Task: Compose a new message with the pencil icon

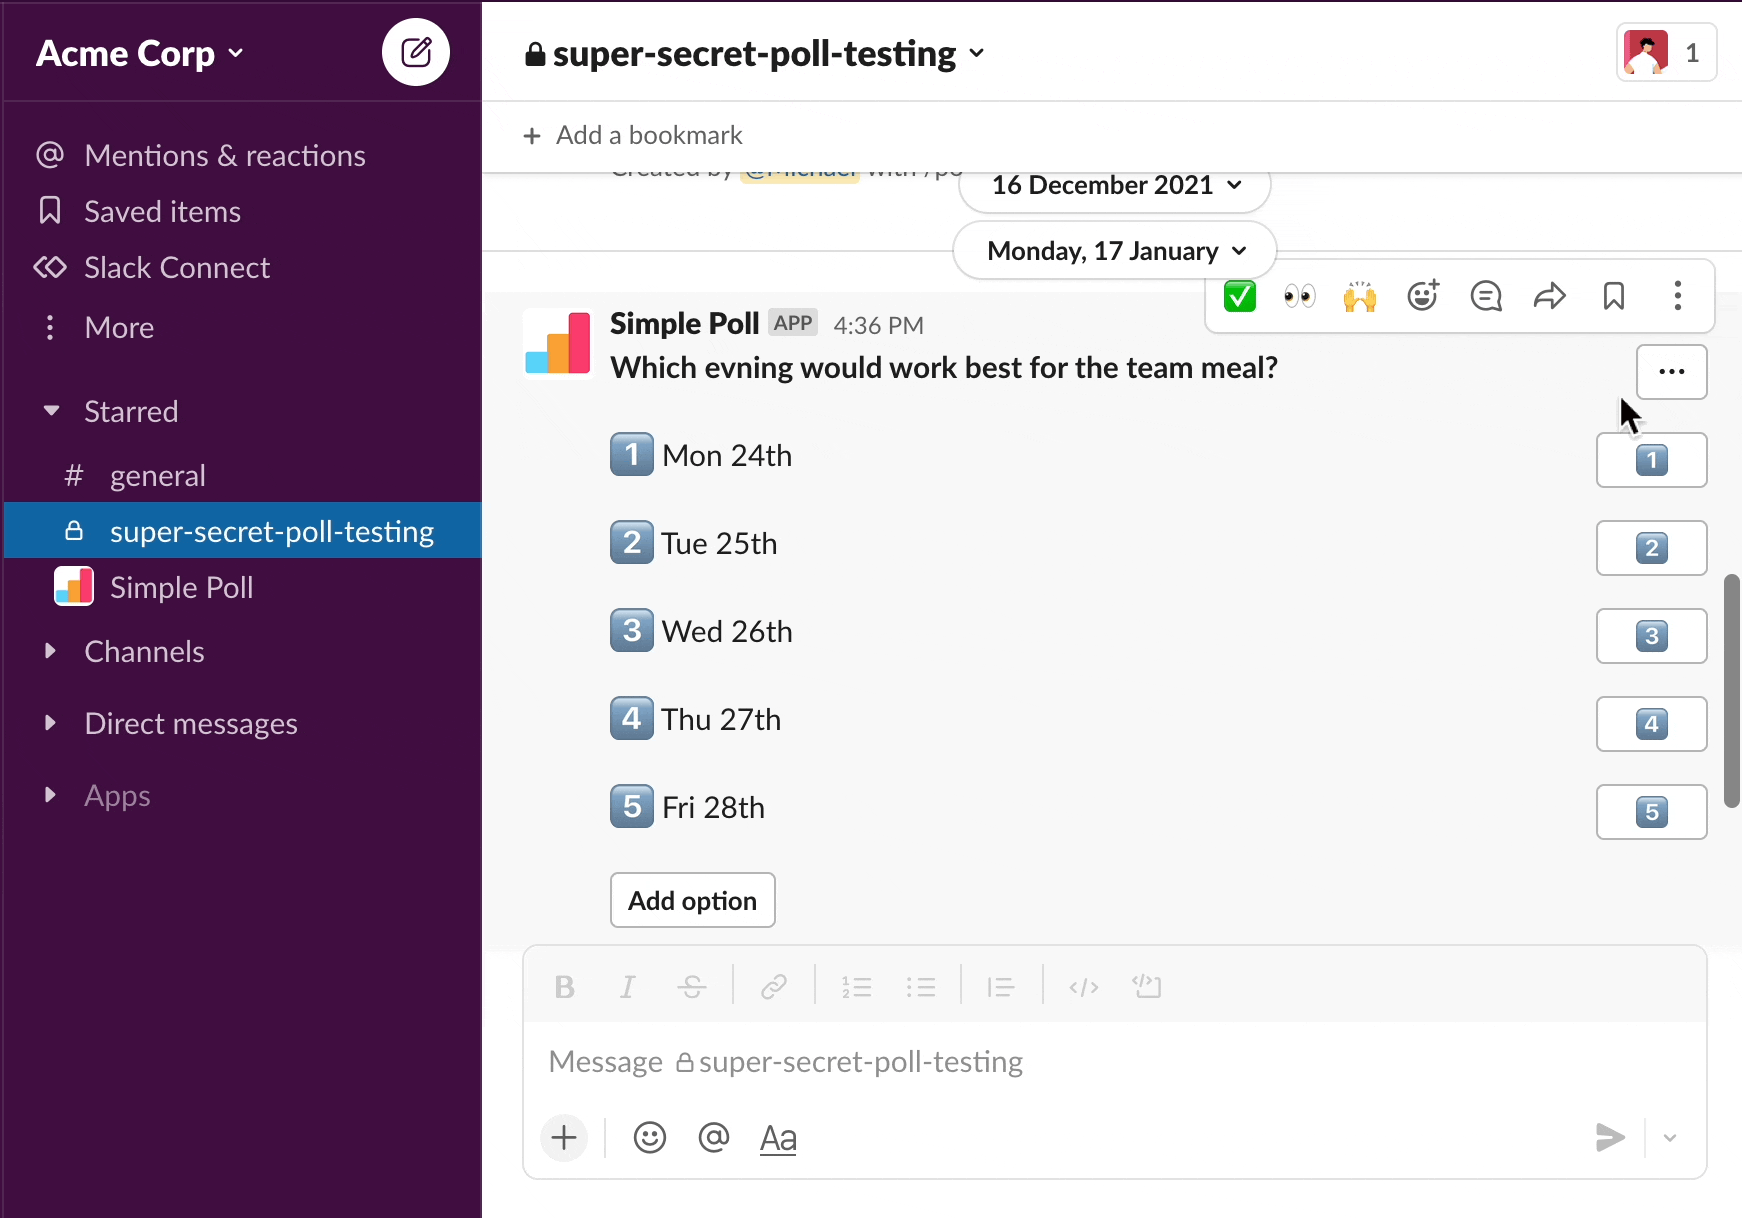Action: coord(416,52)
